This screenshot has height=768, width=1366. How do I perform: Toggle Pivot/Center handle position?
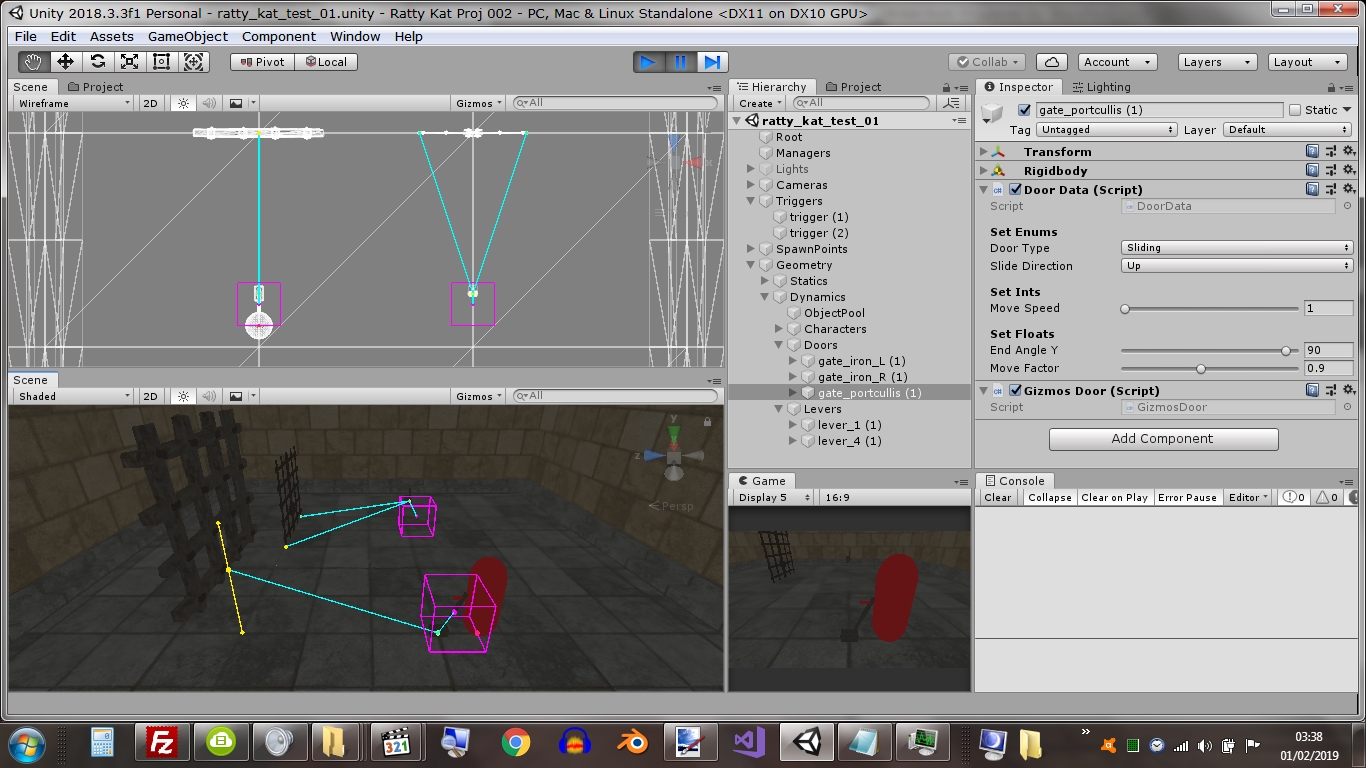(263, 62)
